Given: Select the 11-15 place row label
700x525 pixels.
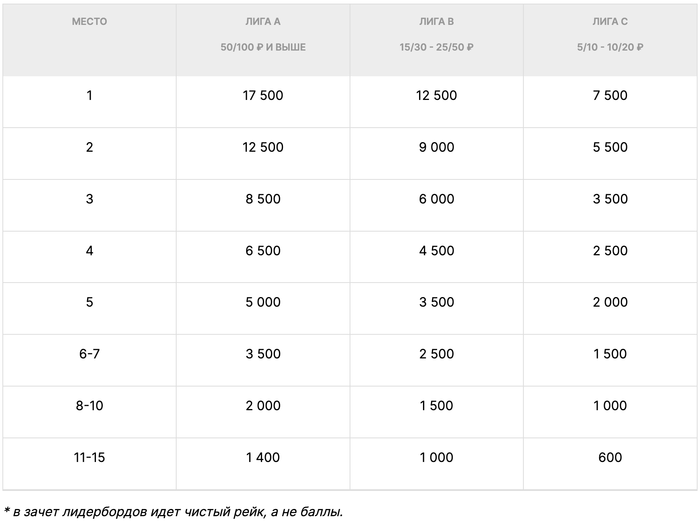Looking at the screenshot, I should tap(89, 457).
